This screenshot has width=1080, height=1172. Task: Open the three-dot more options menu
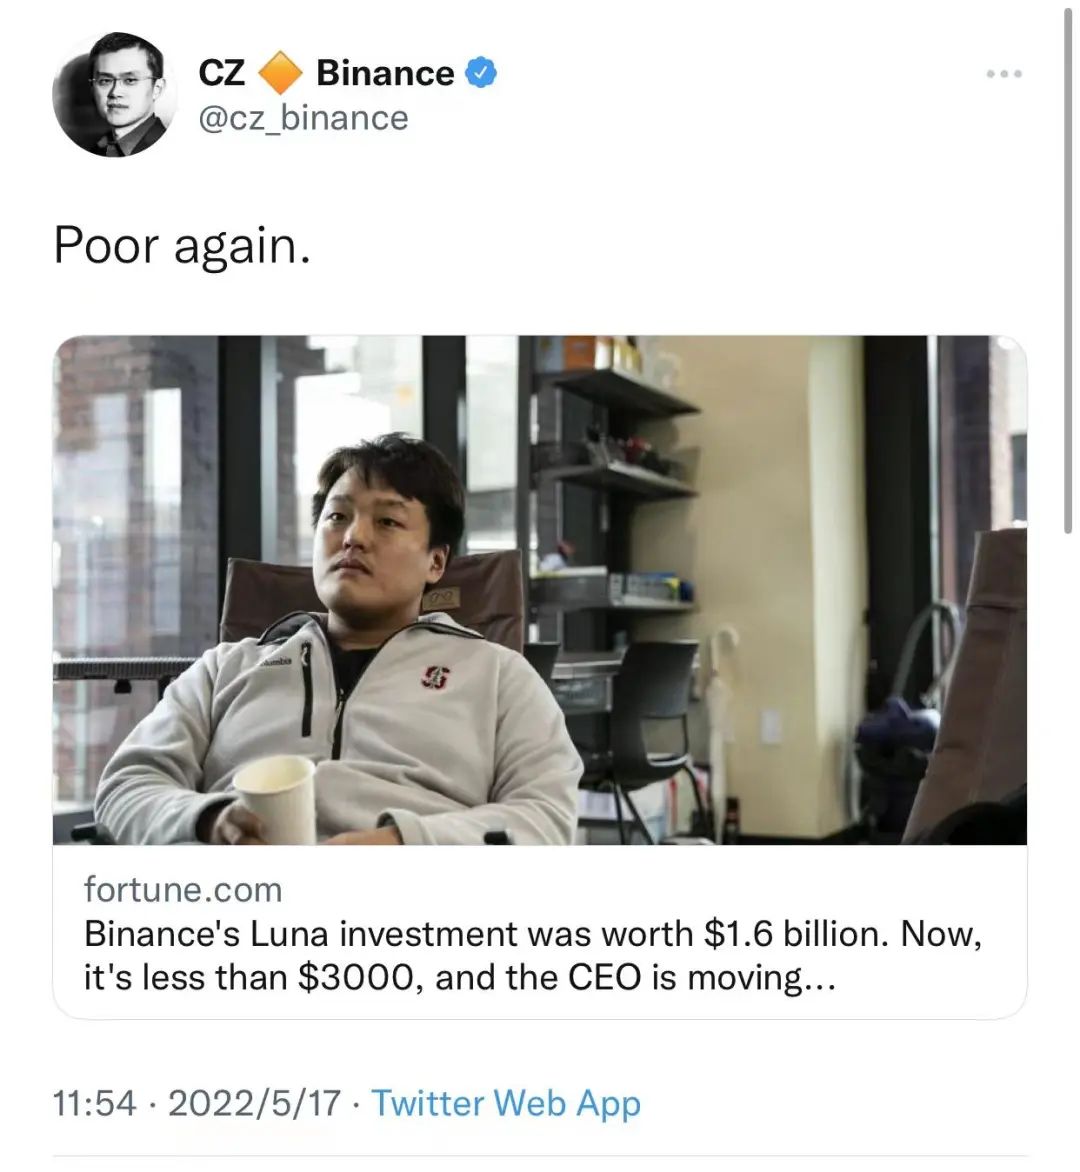coord(1004,73)
